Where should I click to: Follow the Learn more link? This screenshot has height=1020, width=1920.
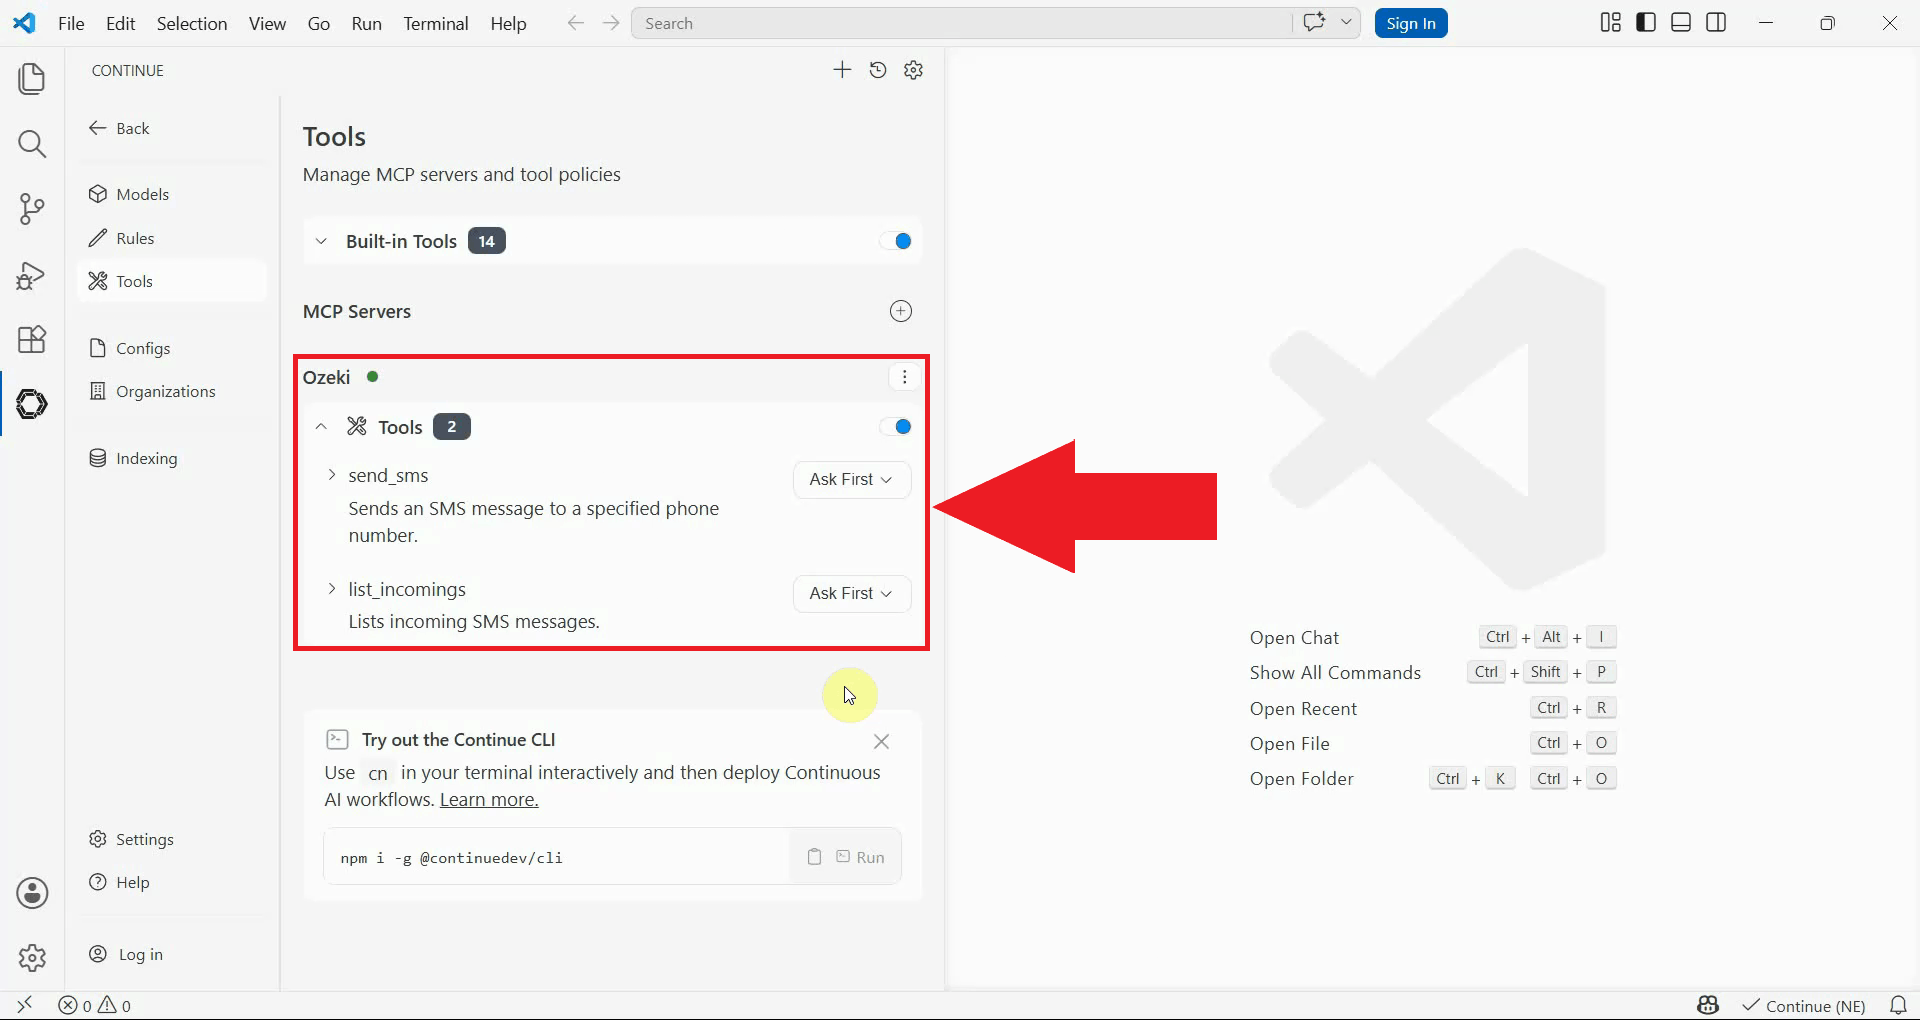point(489,800)
